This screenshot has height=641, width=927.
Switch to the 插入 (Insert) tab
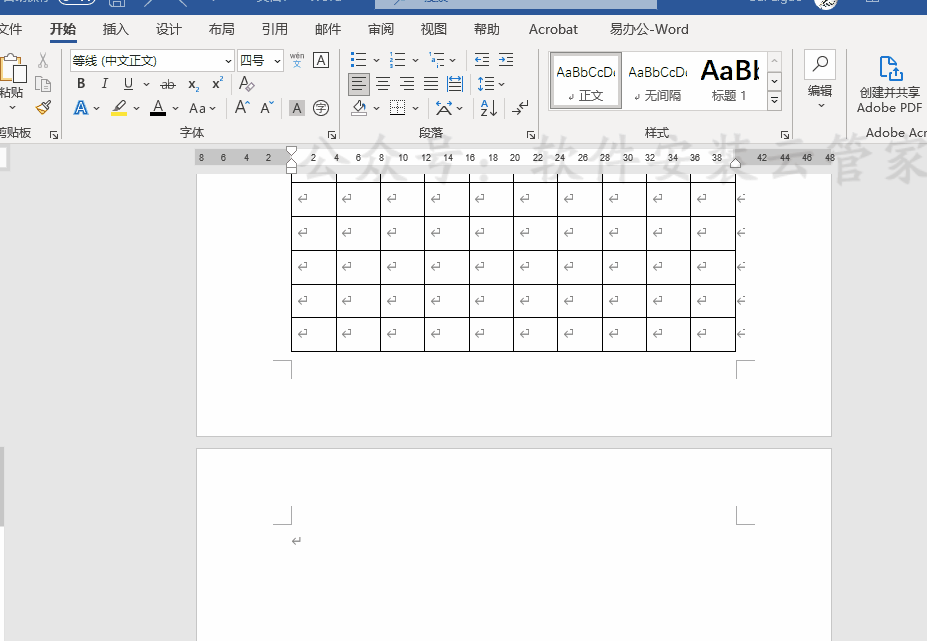coord(115,29)
